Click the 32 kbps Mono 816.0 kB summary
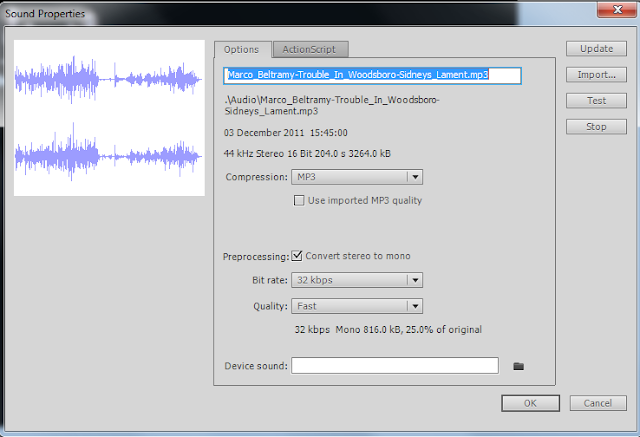The image size is (640, 437). [x=388, y=330]
